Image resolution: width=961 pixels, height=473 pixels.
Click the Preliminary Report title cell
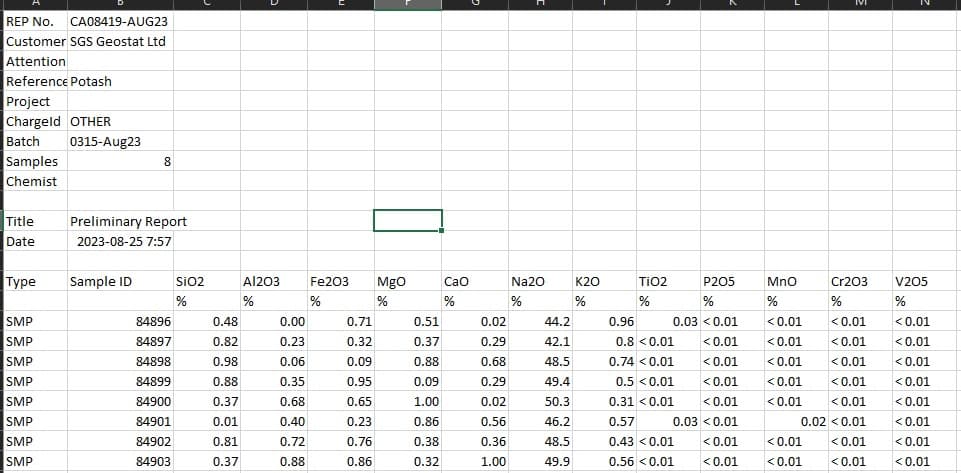click(120, 221)
